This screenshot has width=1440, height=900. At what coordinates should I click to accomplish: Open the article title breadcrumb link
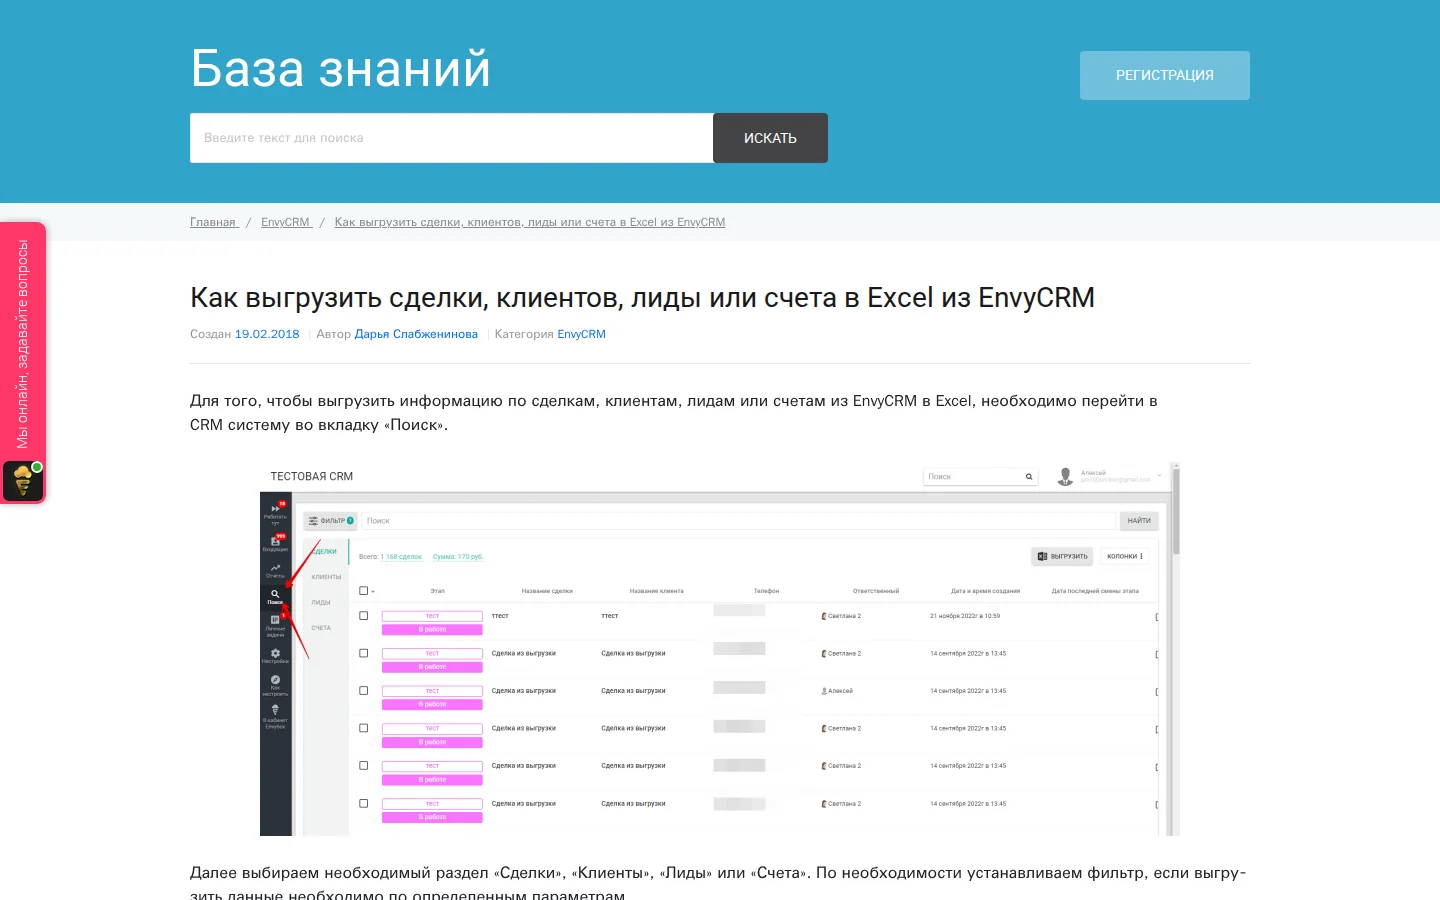point(530,222)
